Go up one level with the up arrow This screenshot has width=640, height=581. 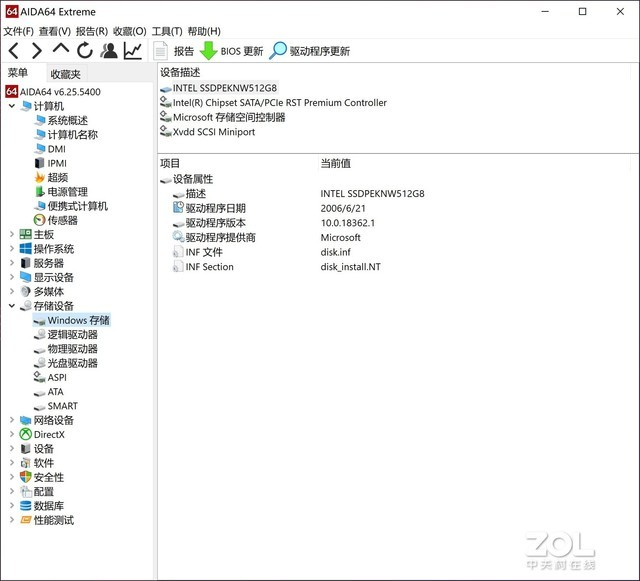point(61,49)
